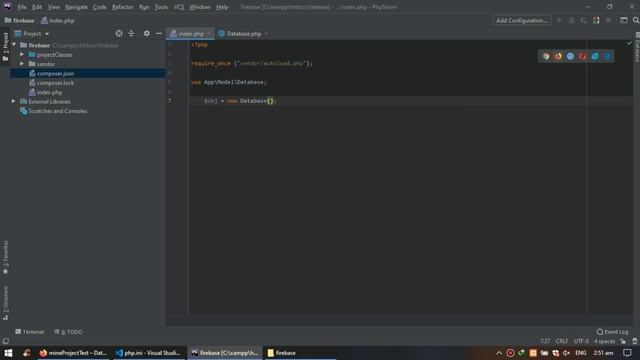Open in Chrome browser icon
The image size is (640, 360).
546,56
